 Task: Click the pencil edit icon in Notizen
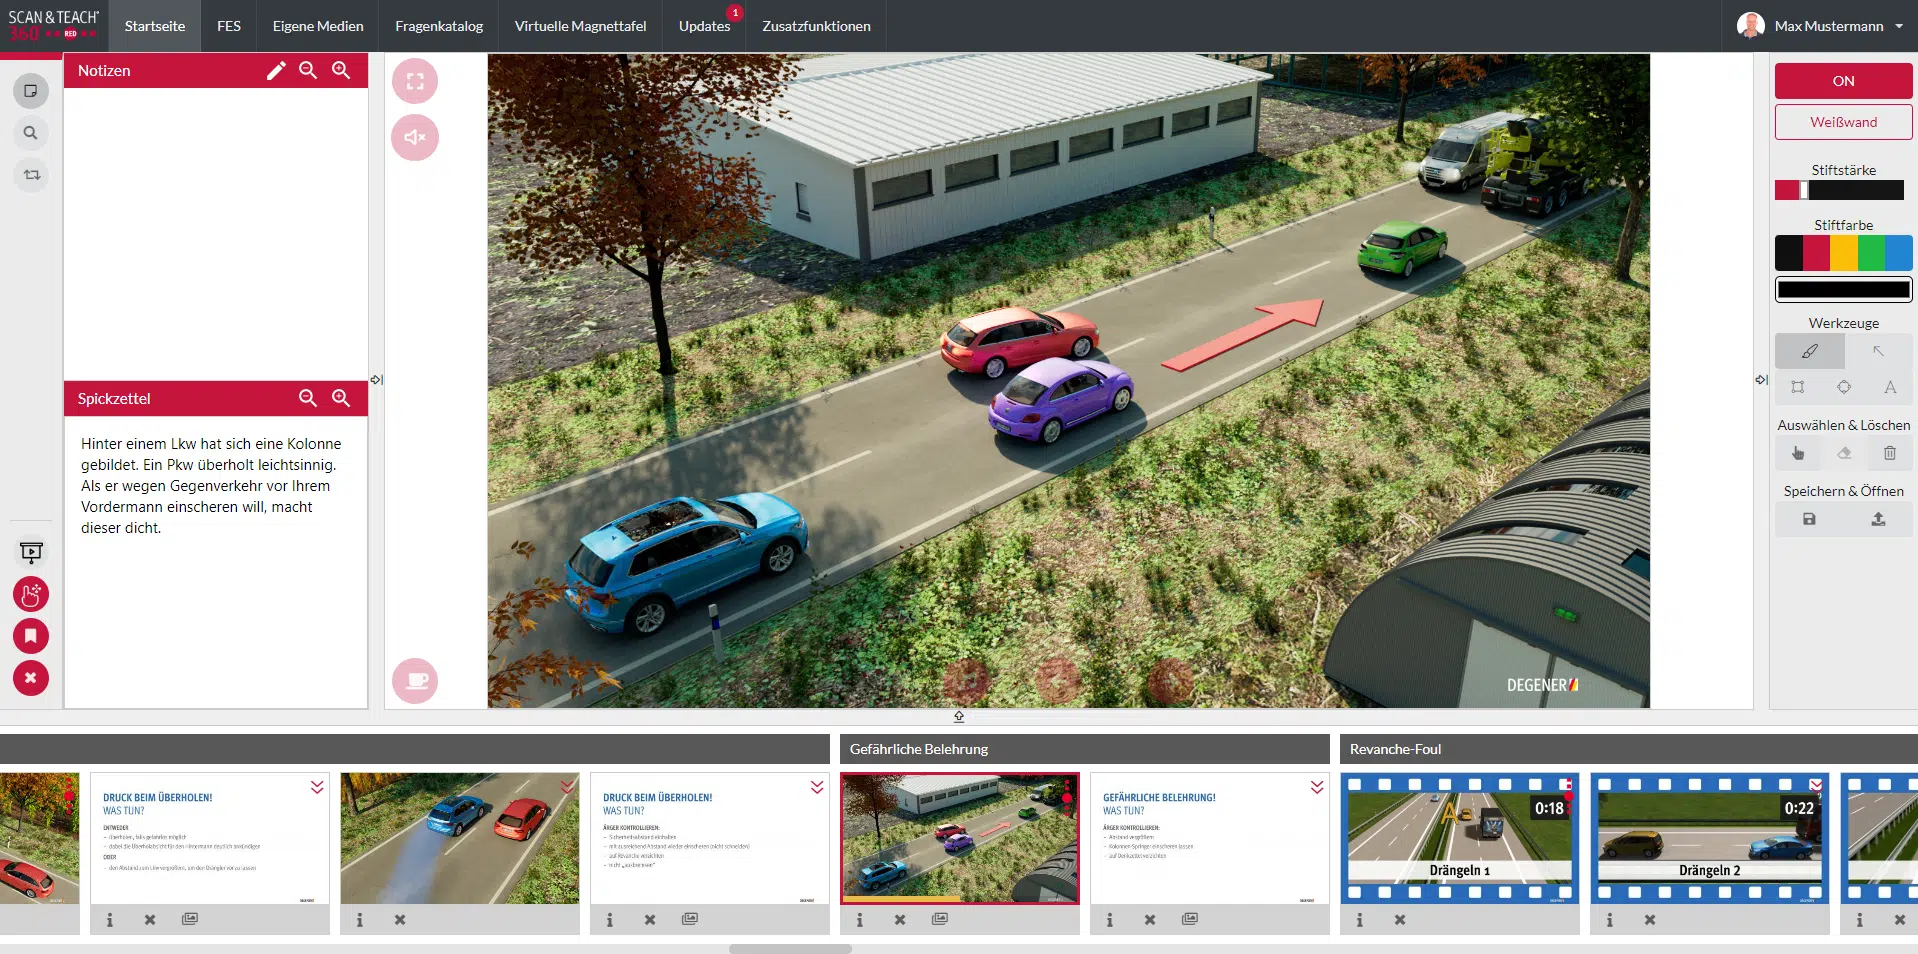point(276,71)
